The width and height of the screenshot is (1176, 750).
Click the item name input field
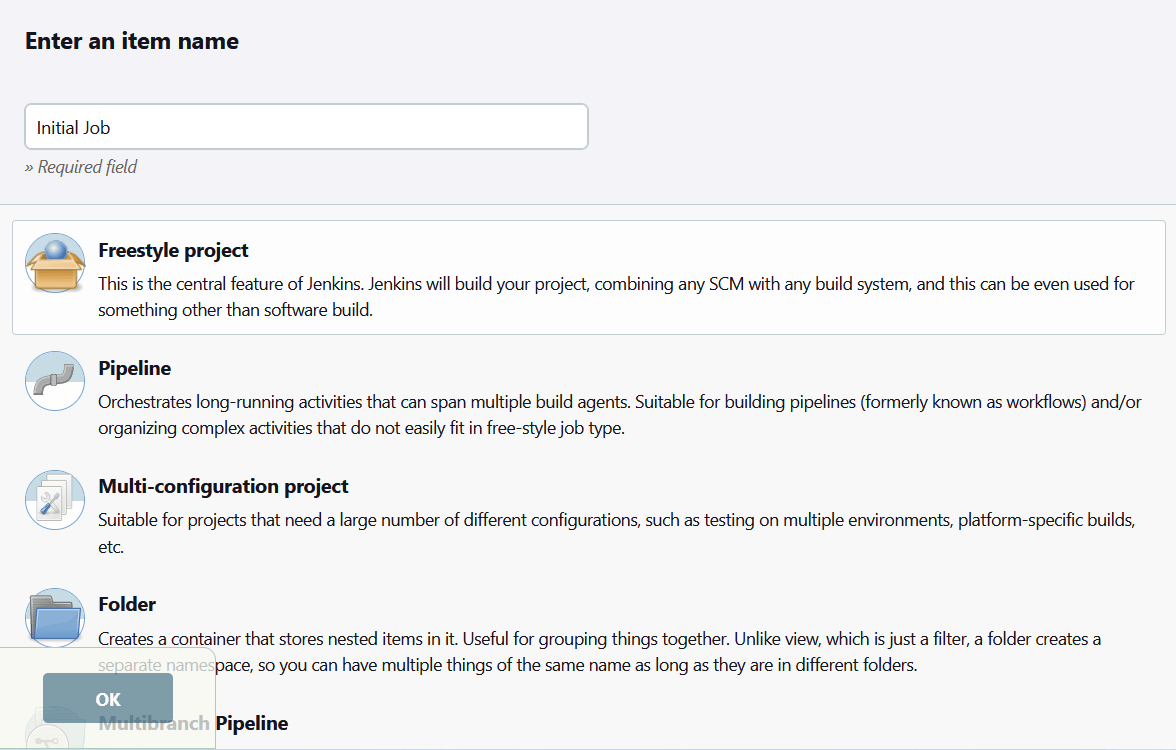306,126
